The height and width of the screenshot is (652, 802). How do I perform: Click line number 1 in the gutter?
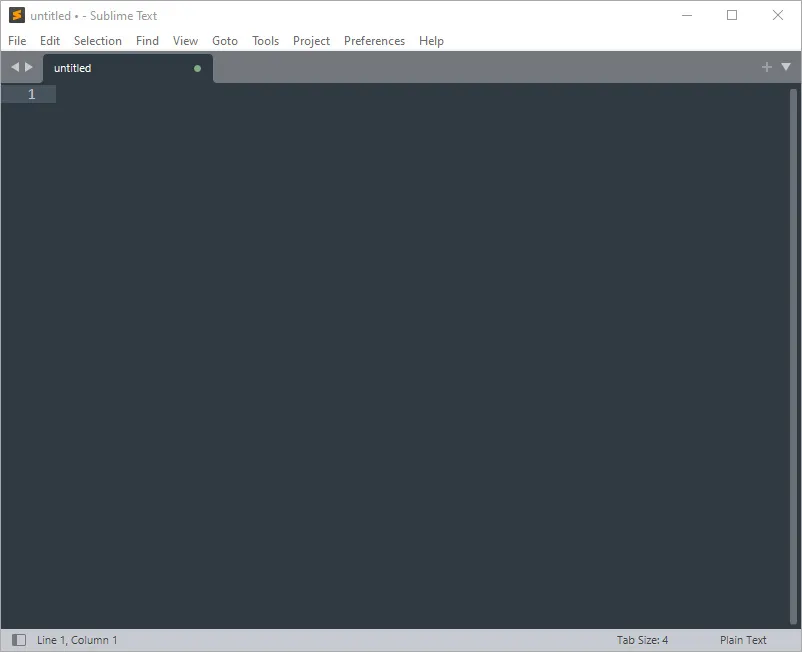click(32, 94)
